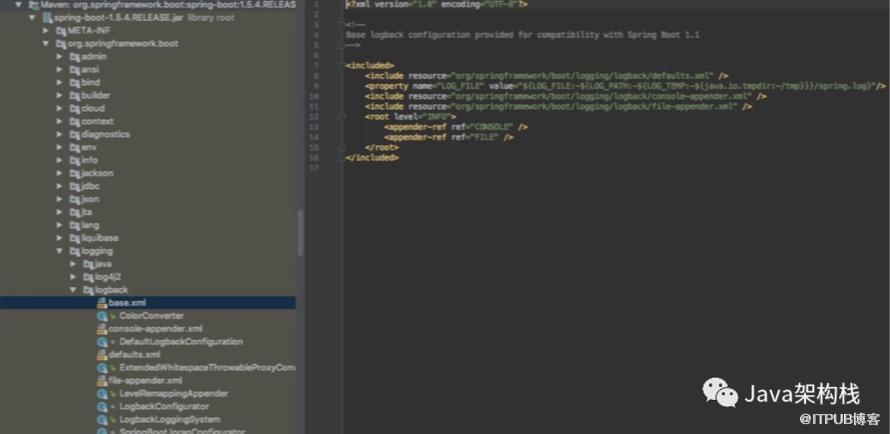The width and height of the screenshot is (890, 434).
Task: Click the logback package folder icon
Action: pyautogui.click(x=88, y=290)
